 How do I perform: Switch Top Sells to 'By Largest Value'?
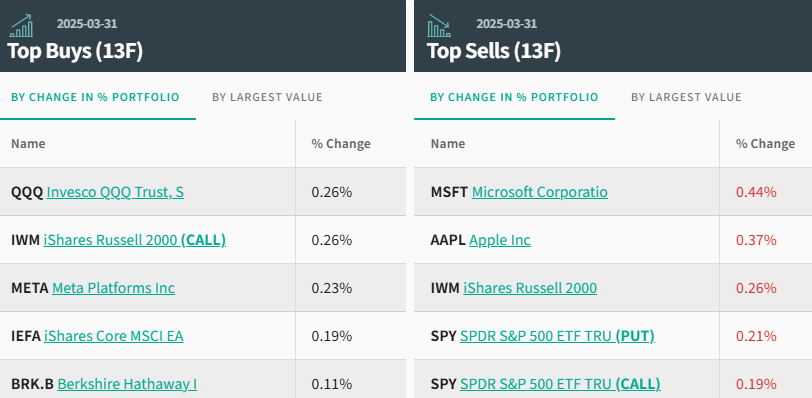pyautogui.click(x=686, y=97)
